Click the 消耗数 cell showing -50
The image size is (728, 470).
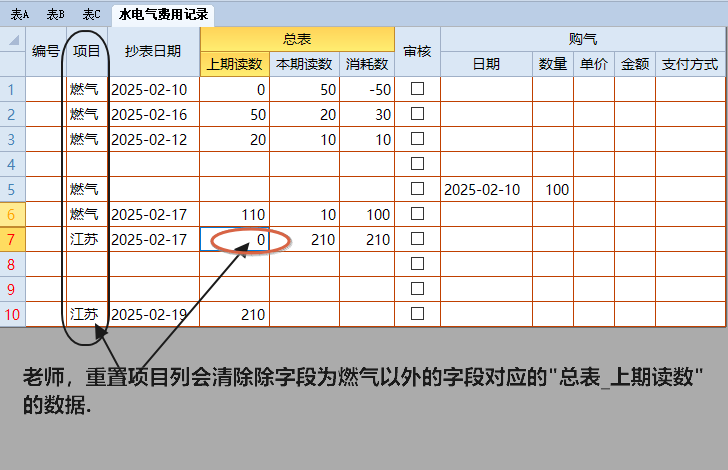coord(367,89)
